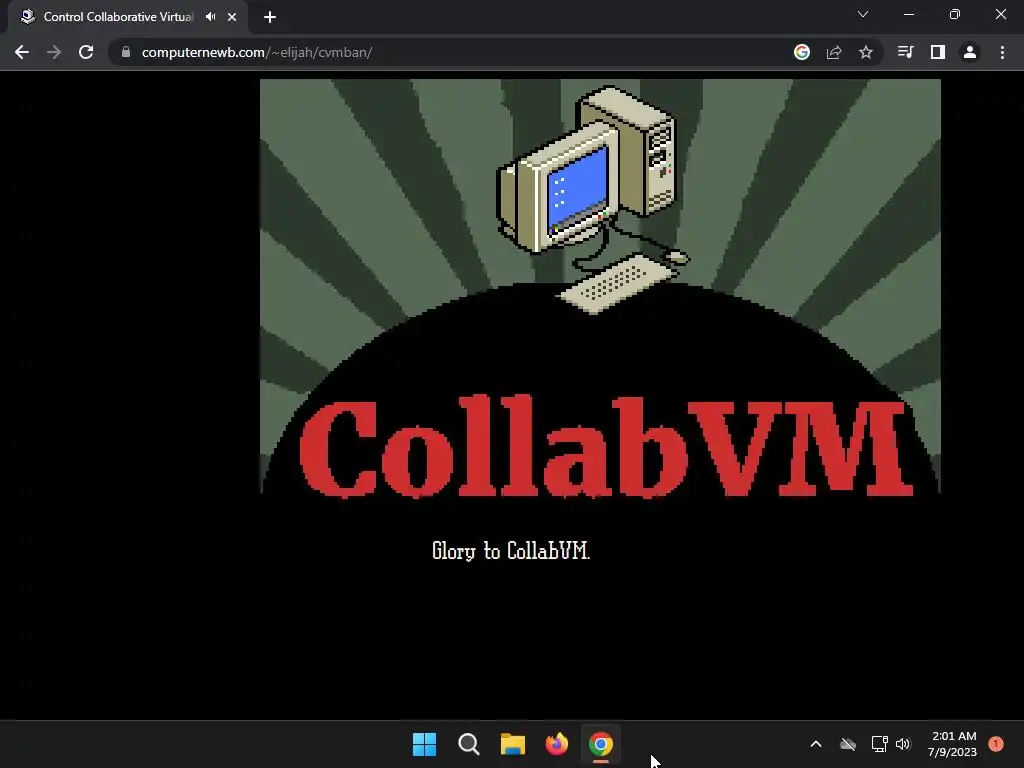The height and width of the screenshot is (768, 1024).
Task: Open the Chrome profile menu
Action: click(970, 52)
